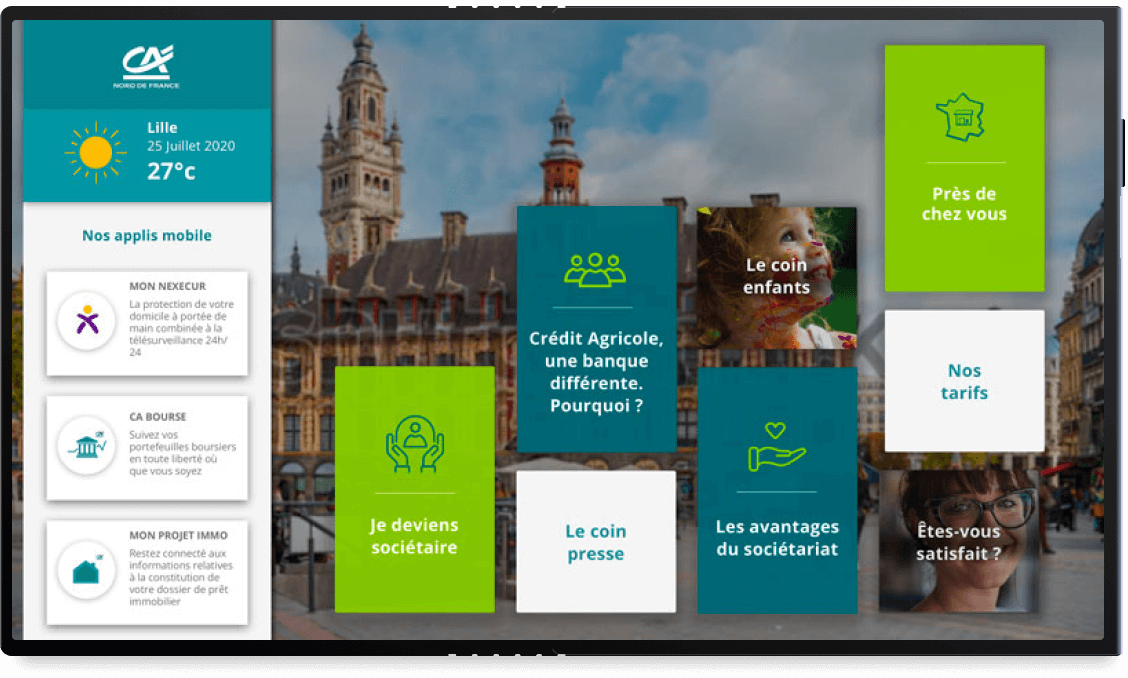Open the Près de chez vous tile
This screenshot has width=1128, height=678.
pyautogui.click(x=965, y=168)
